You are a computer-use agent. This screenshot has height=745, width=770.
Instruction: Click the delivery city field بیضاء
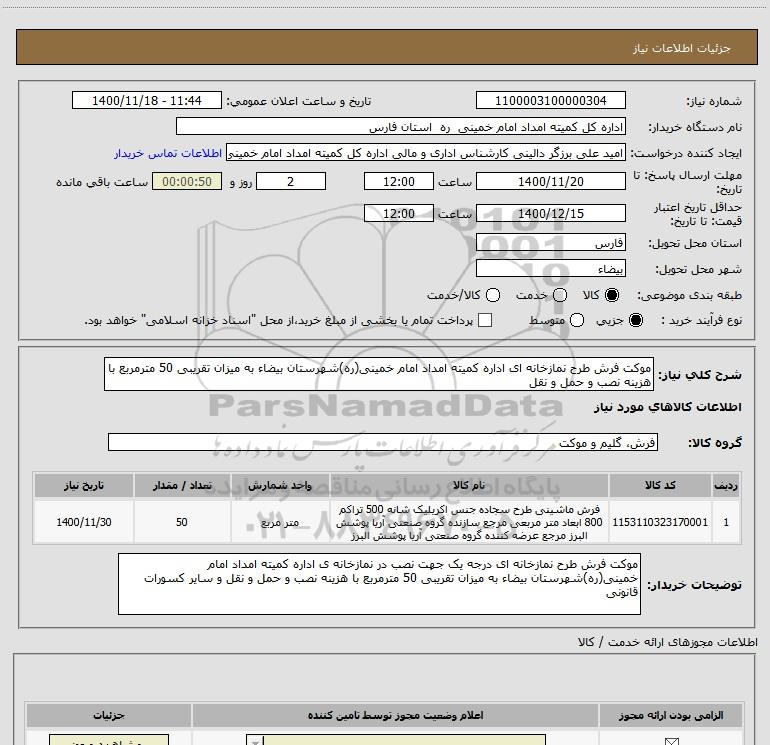click(x=550, y=269)
